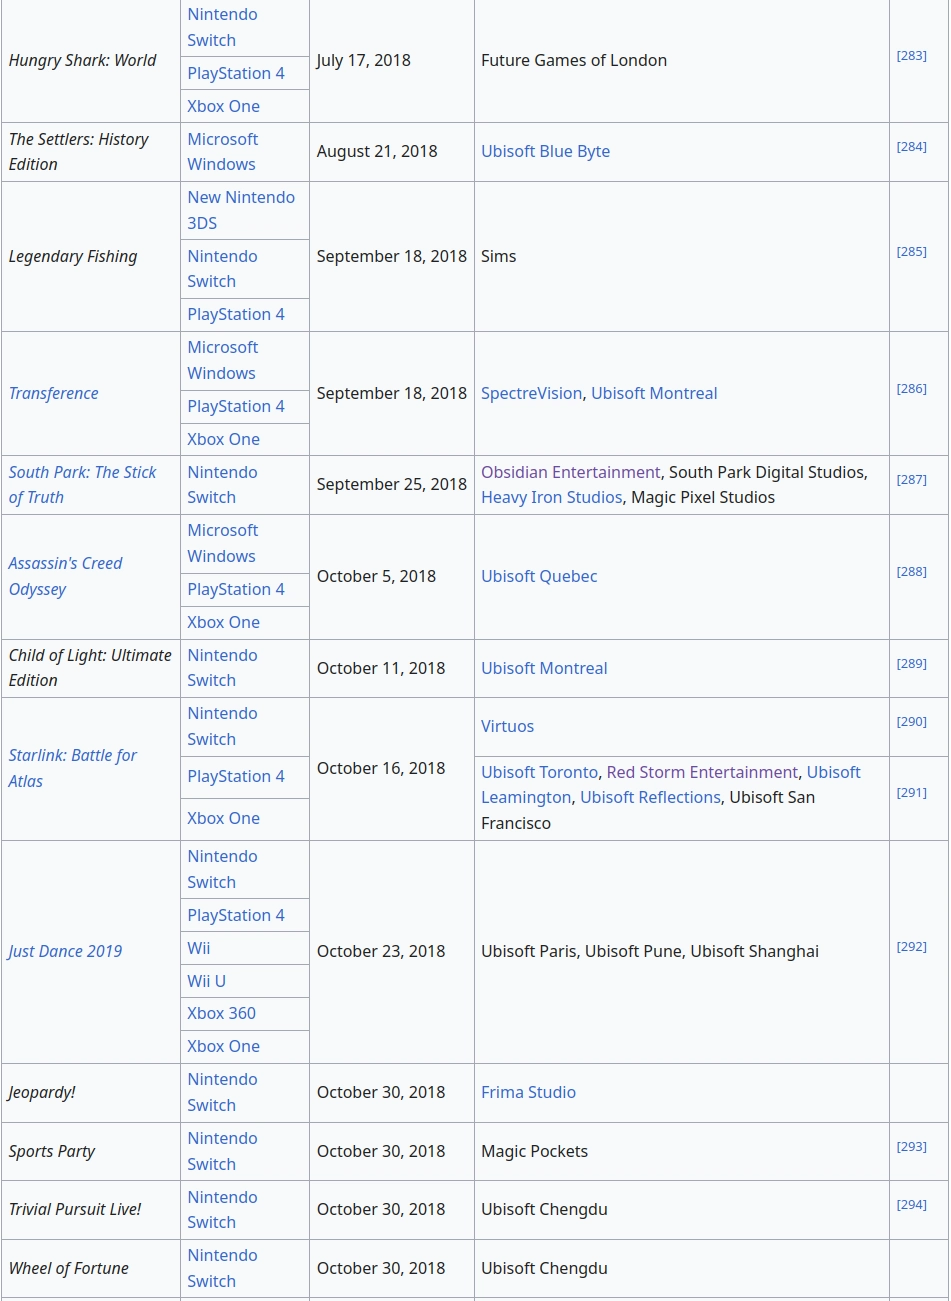
Task: Click Xbox One link in Just Dance row
Action: click(223, 1046)
